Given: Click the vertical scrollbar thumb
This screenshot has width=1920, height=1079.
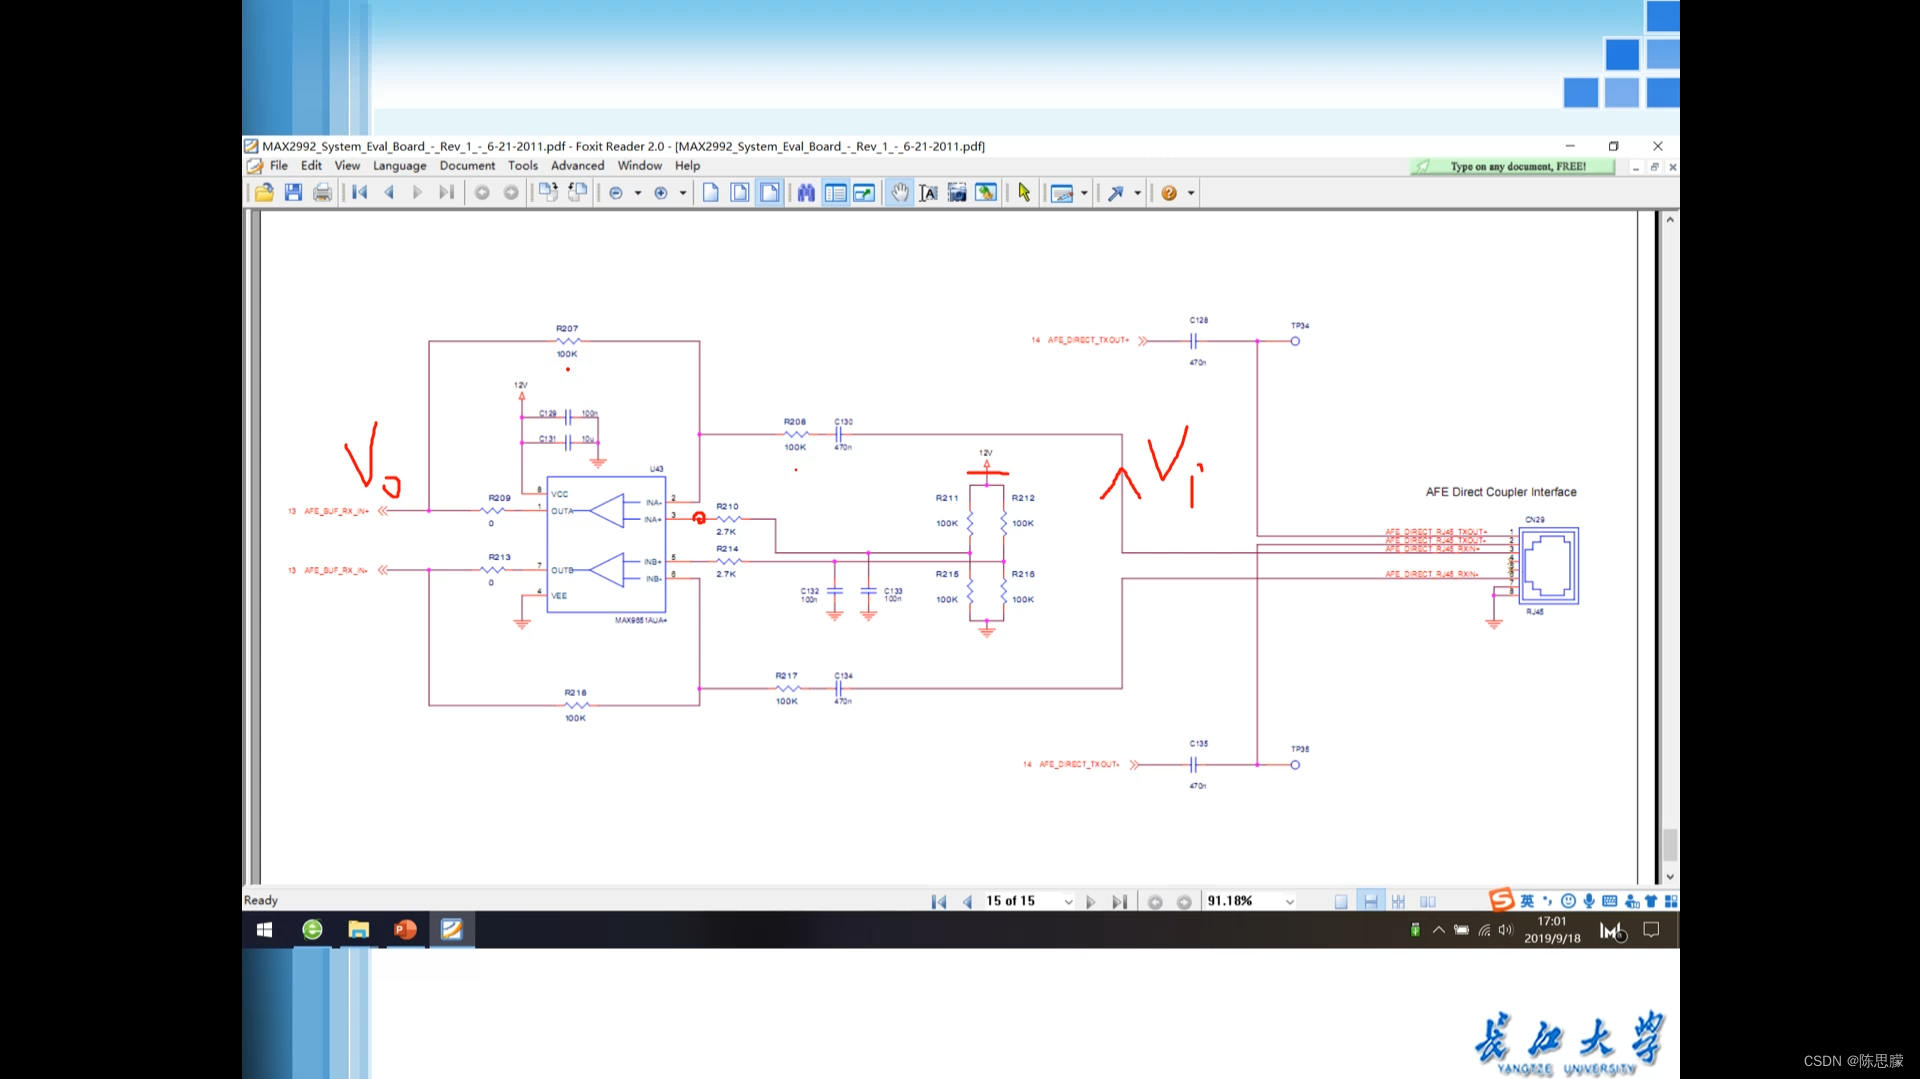Looking at the screenshot, I should (1670, 845).
